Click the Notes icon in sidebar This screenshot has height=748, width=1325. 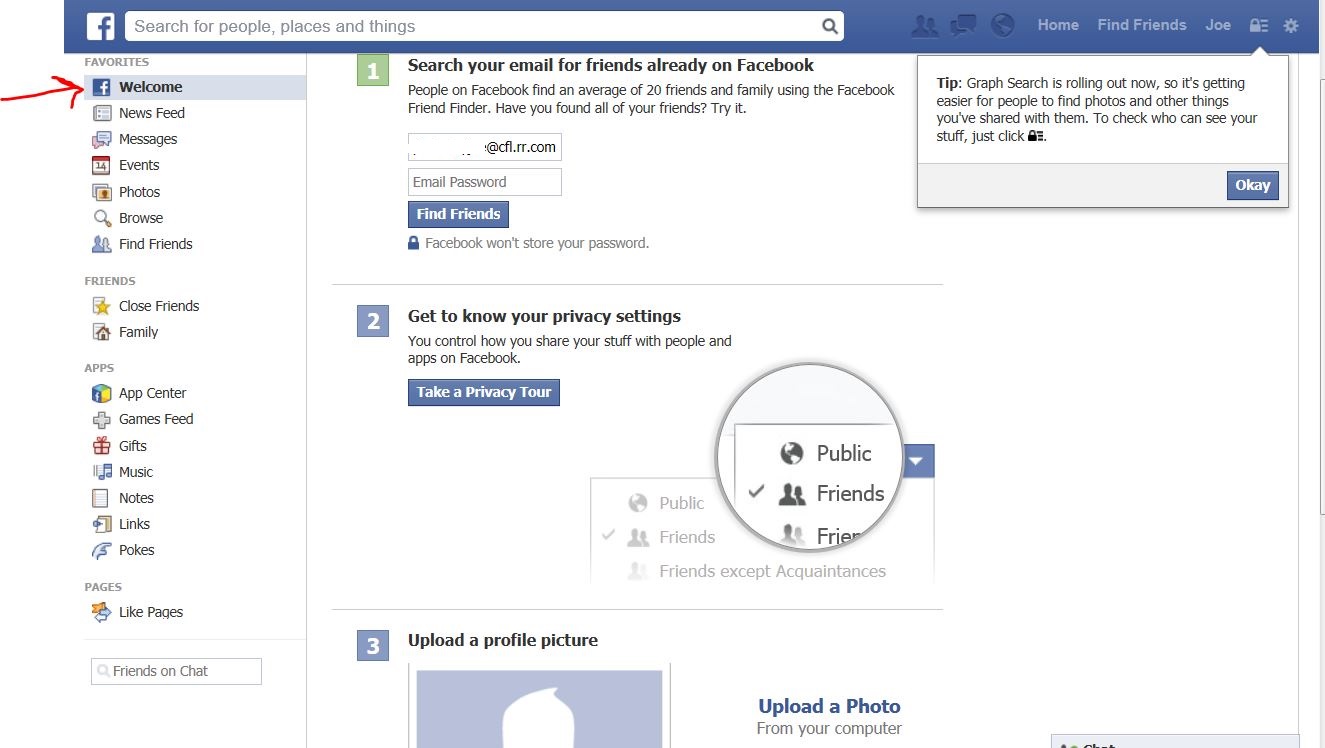(101, 498)
